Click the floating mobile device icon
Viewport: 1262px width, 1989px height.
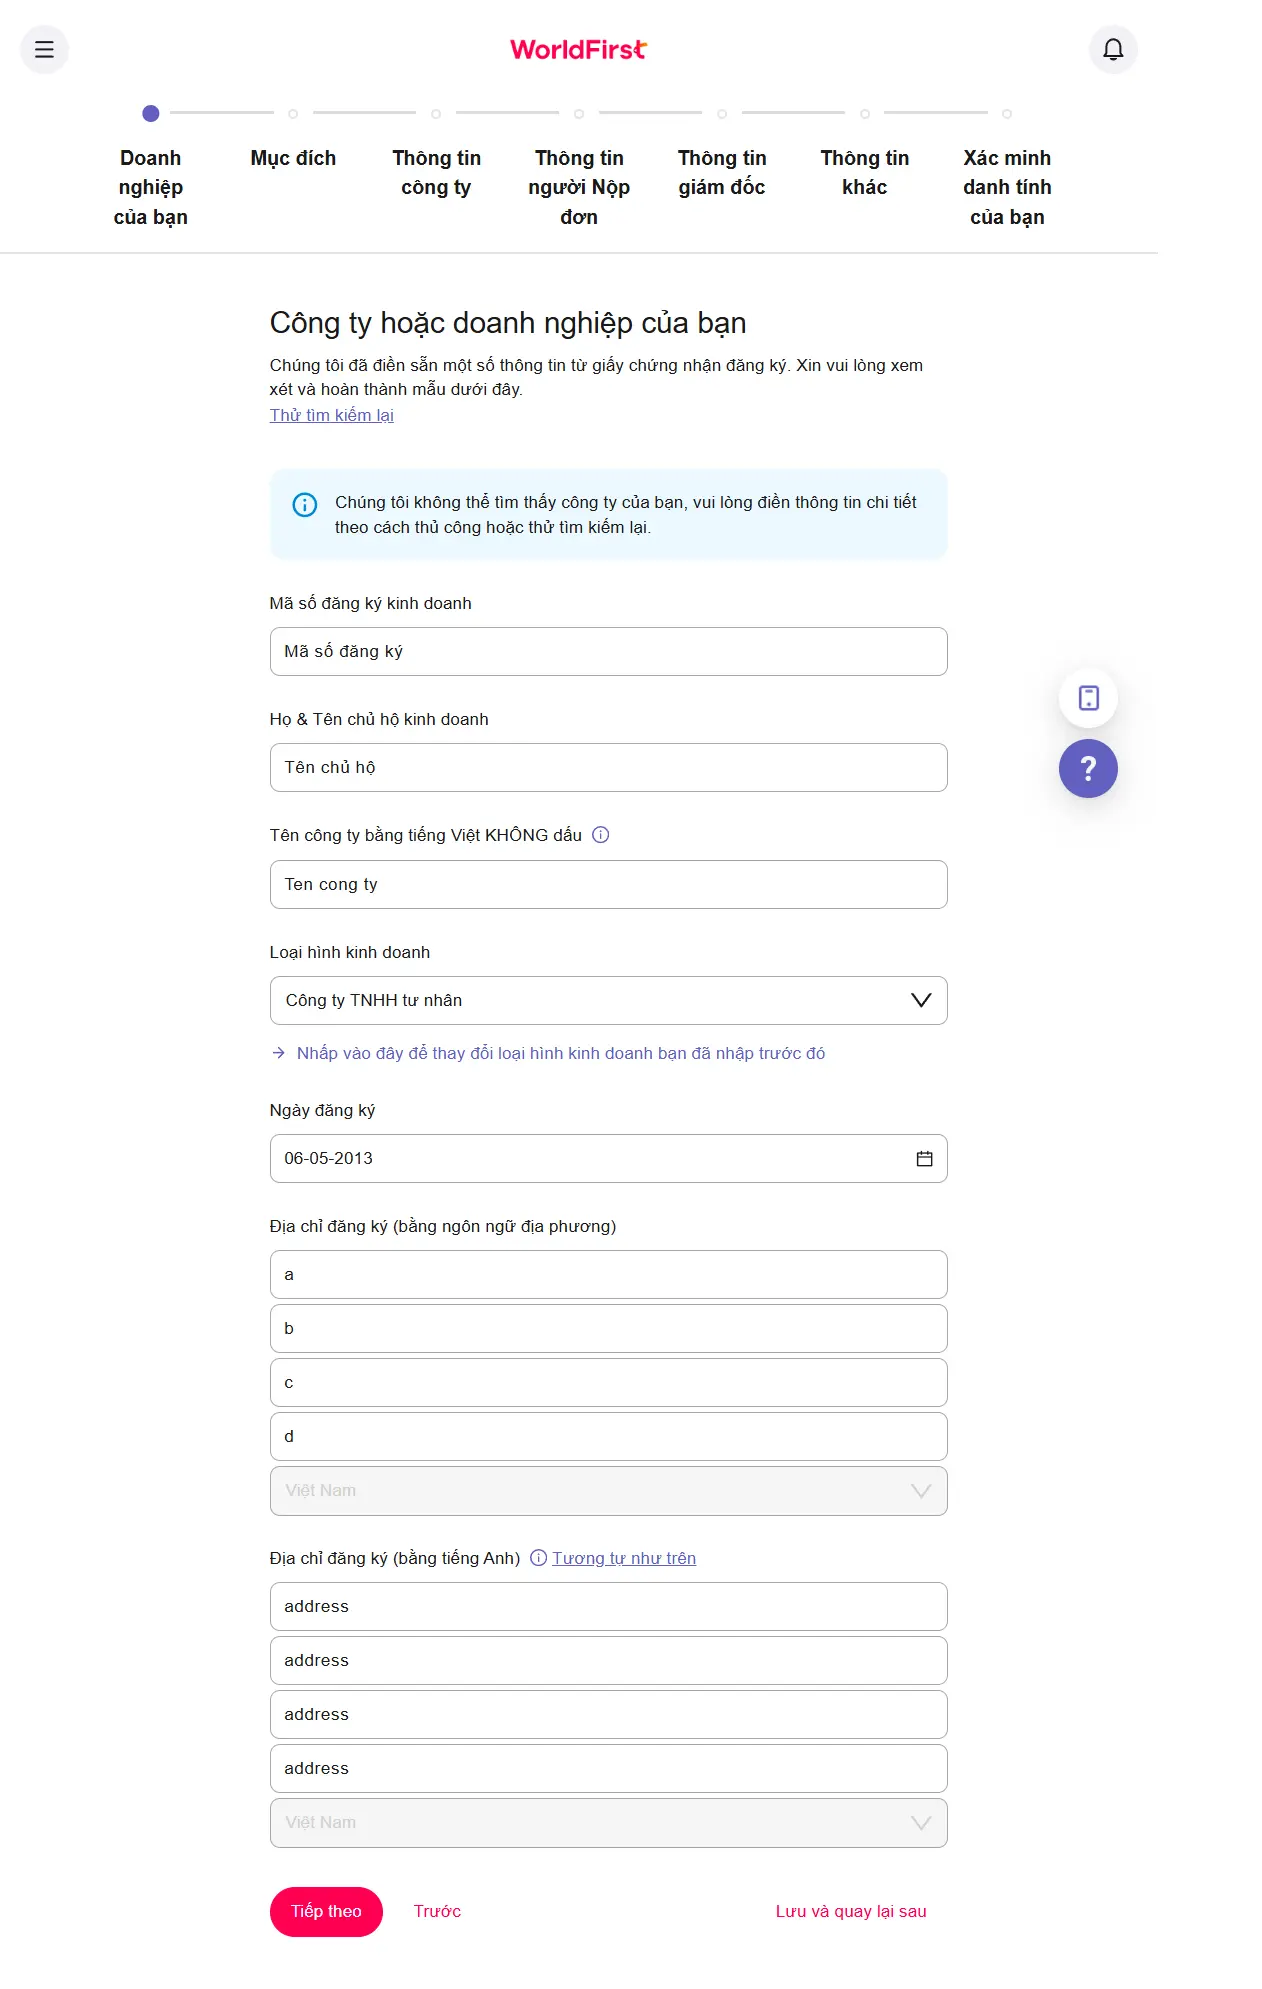(1088, 697)
